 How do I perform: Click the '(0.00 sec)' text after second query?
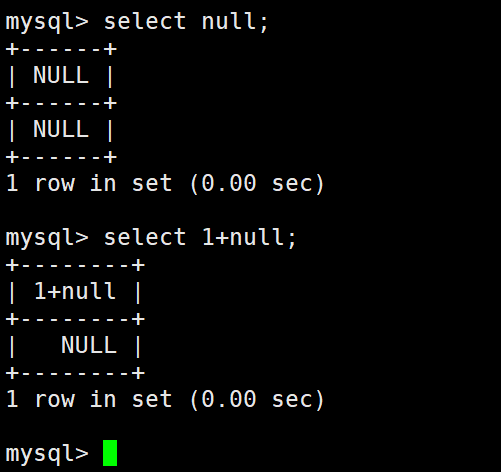[257, 399]
